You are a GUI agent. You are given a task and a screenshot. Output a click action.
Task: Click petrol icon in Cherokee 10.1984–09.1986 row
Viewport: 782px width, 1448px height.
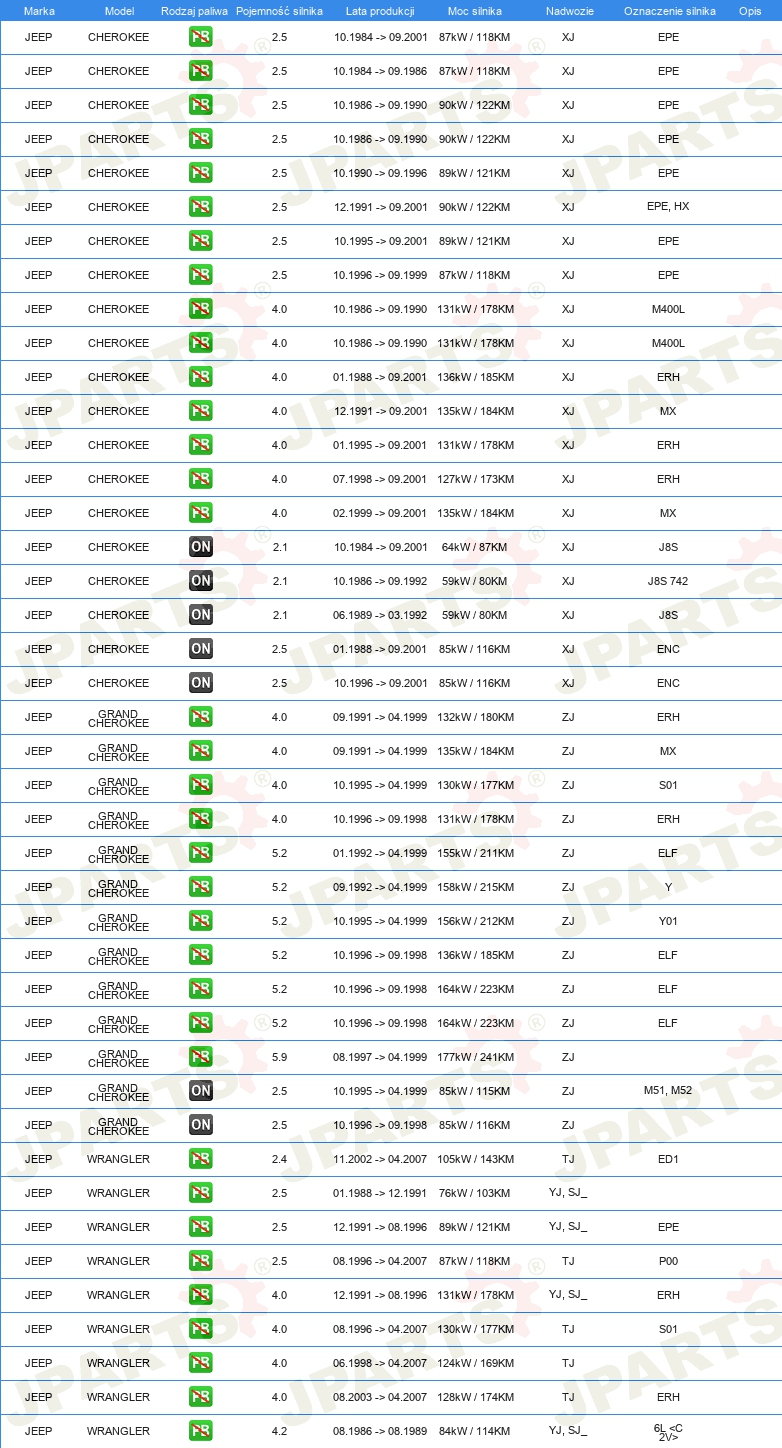click(x=201, y=71)
